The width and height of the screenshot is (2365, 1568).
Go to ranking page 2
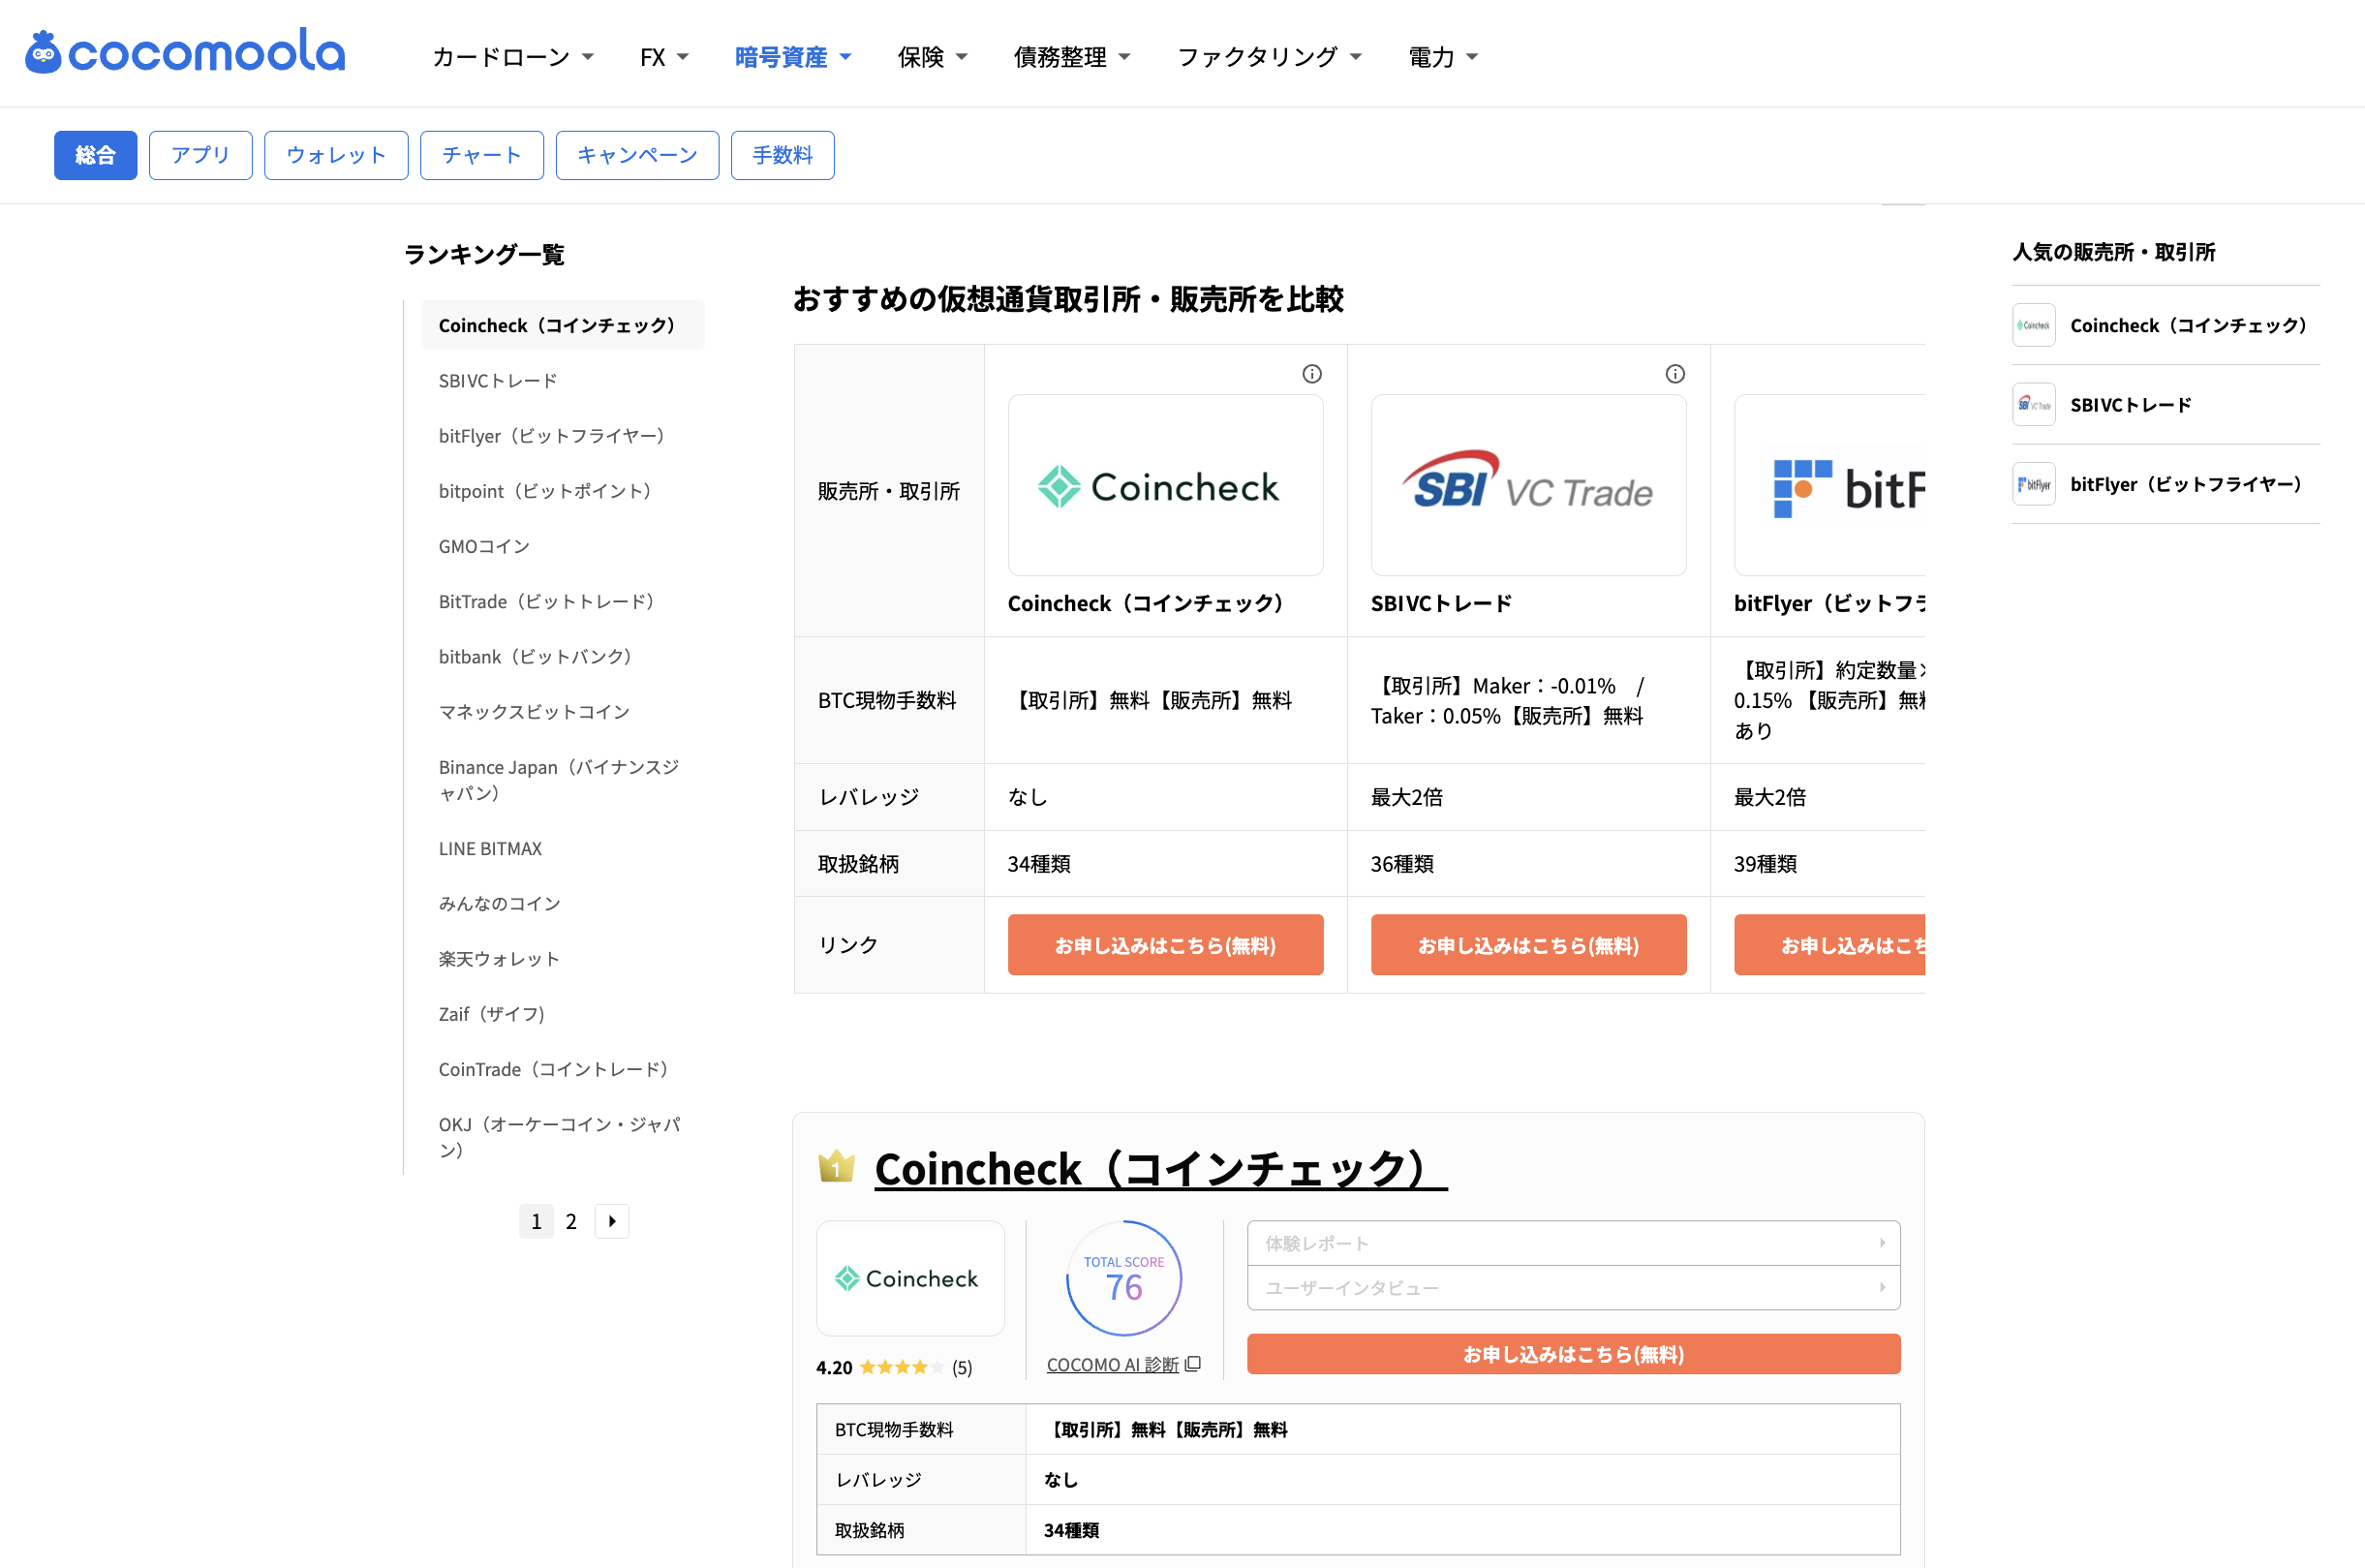tap(571, 1221)
